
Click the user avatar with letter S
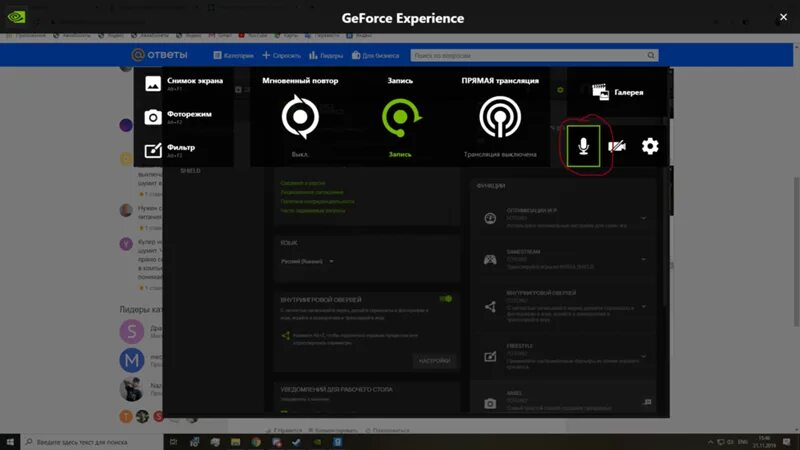click(x=132, y=332)
